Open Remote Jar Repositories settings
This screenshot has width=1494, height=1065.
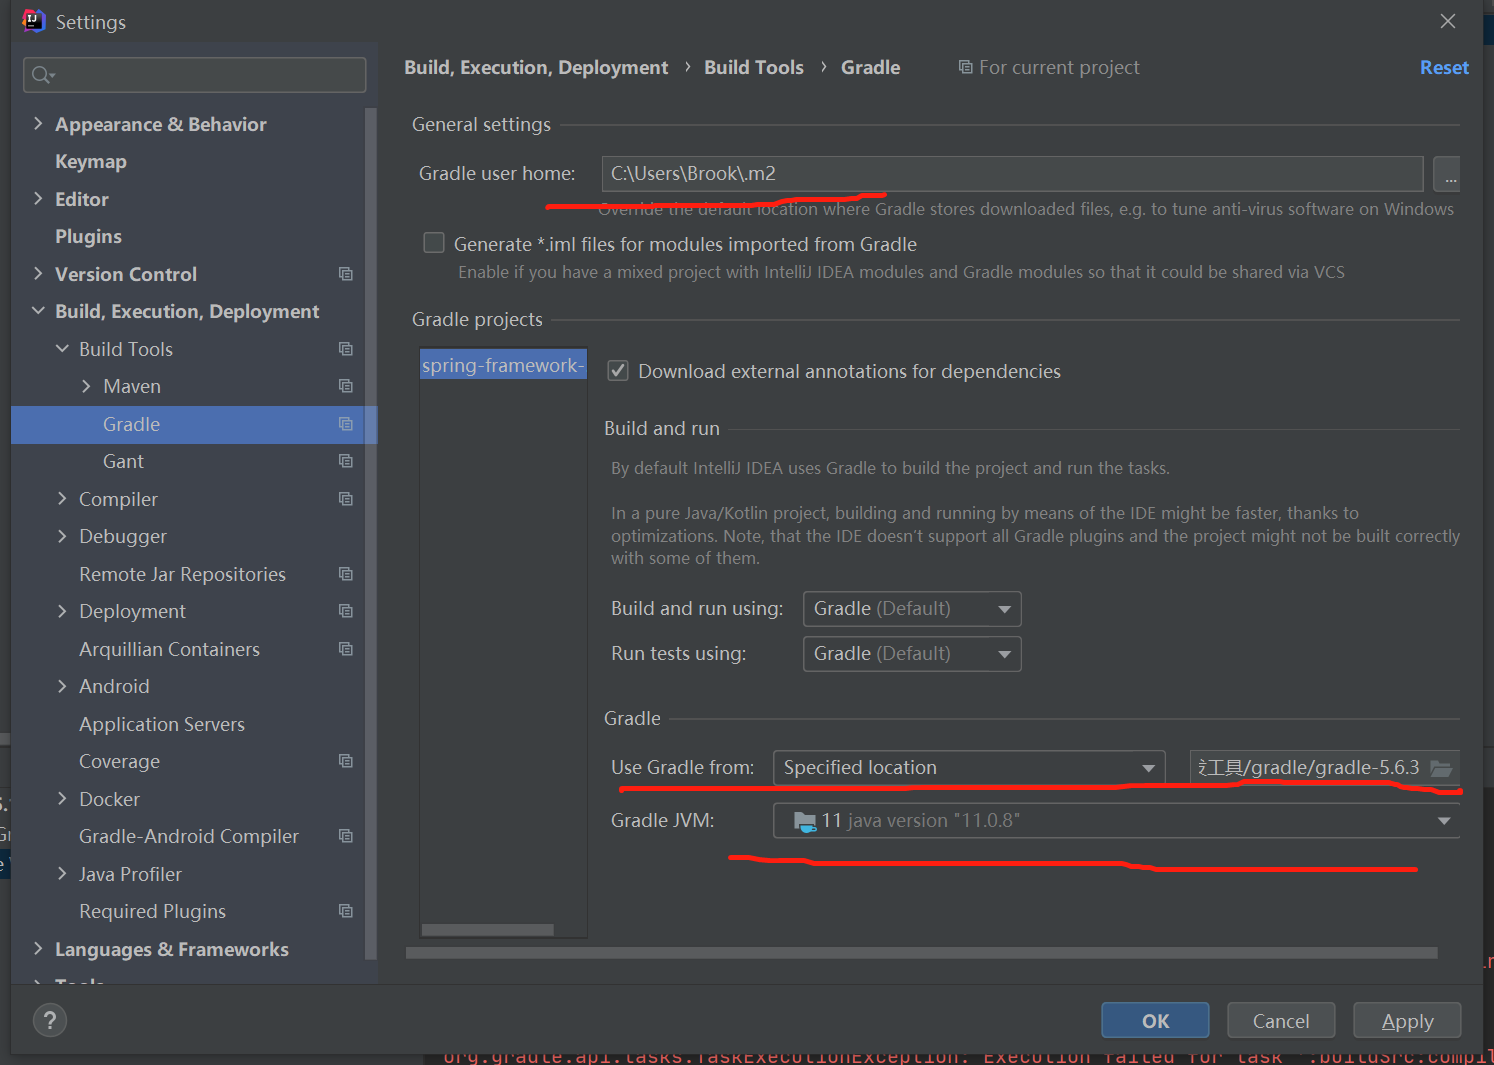[x=182, y=574]
